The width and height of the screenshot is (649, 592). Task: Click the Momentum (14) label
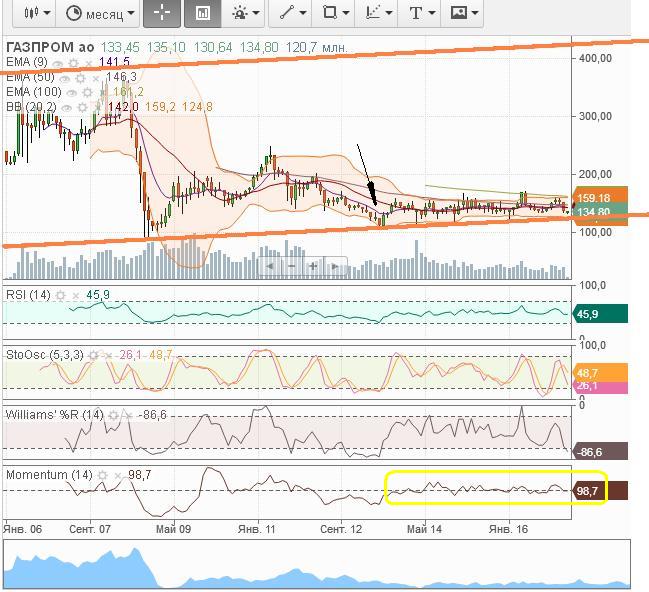coord(49,474)
